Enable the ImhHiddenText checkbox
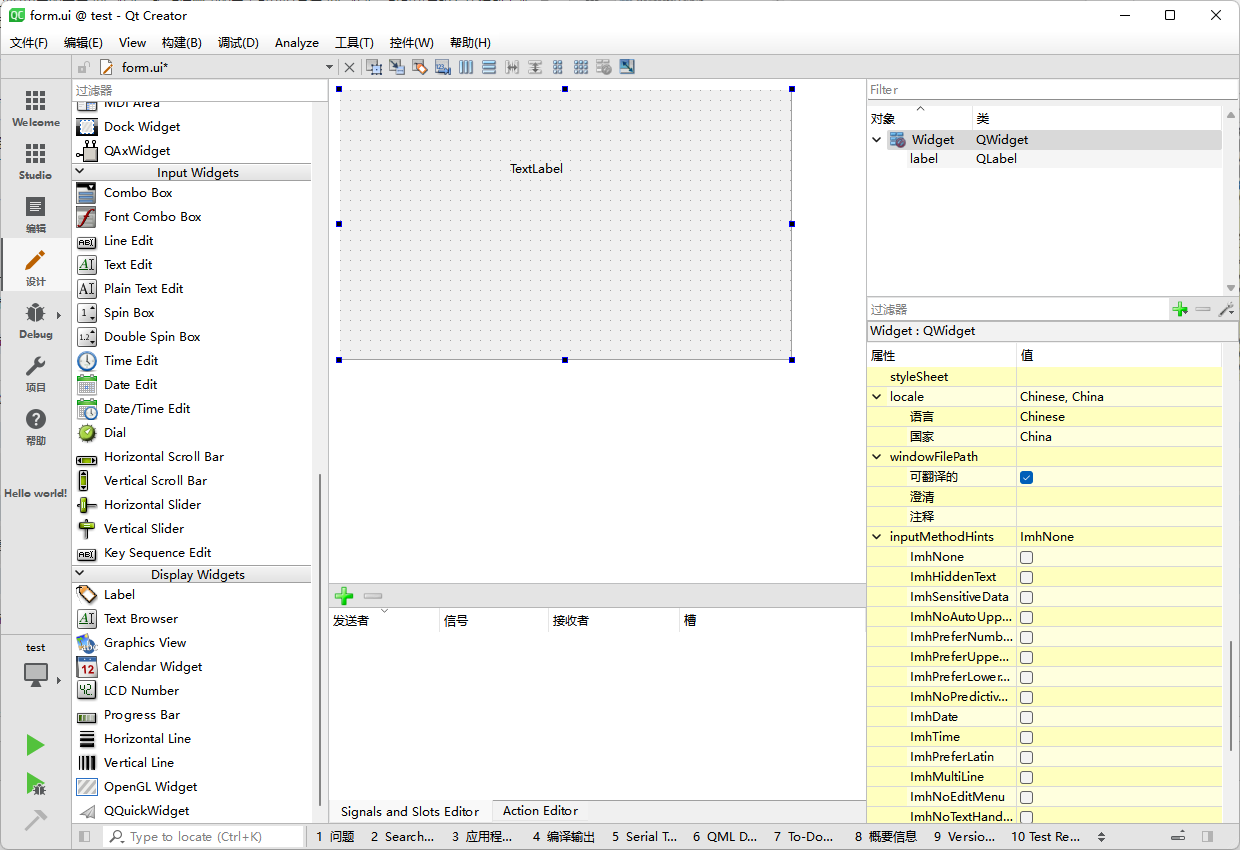Viewport: 1240px width, 850px height. 1026,577
